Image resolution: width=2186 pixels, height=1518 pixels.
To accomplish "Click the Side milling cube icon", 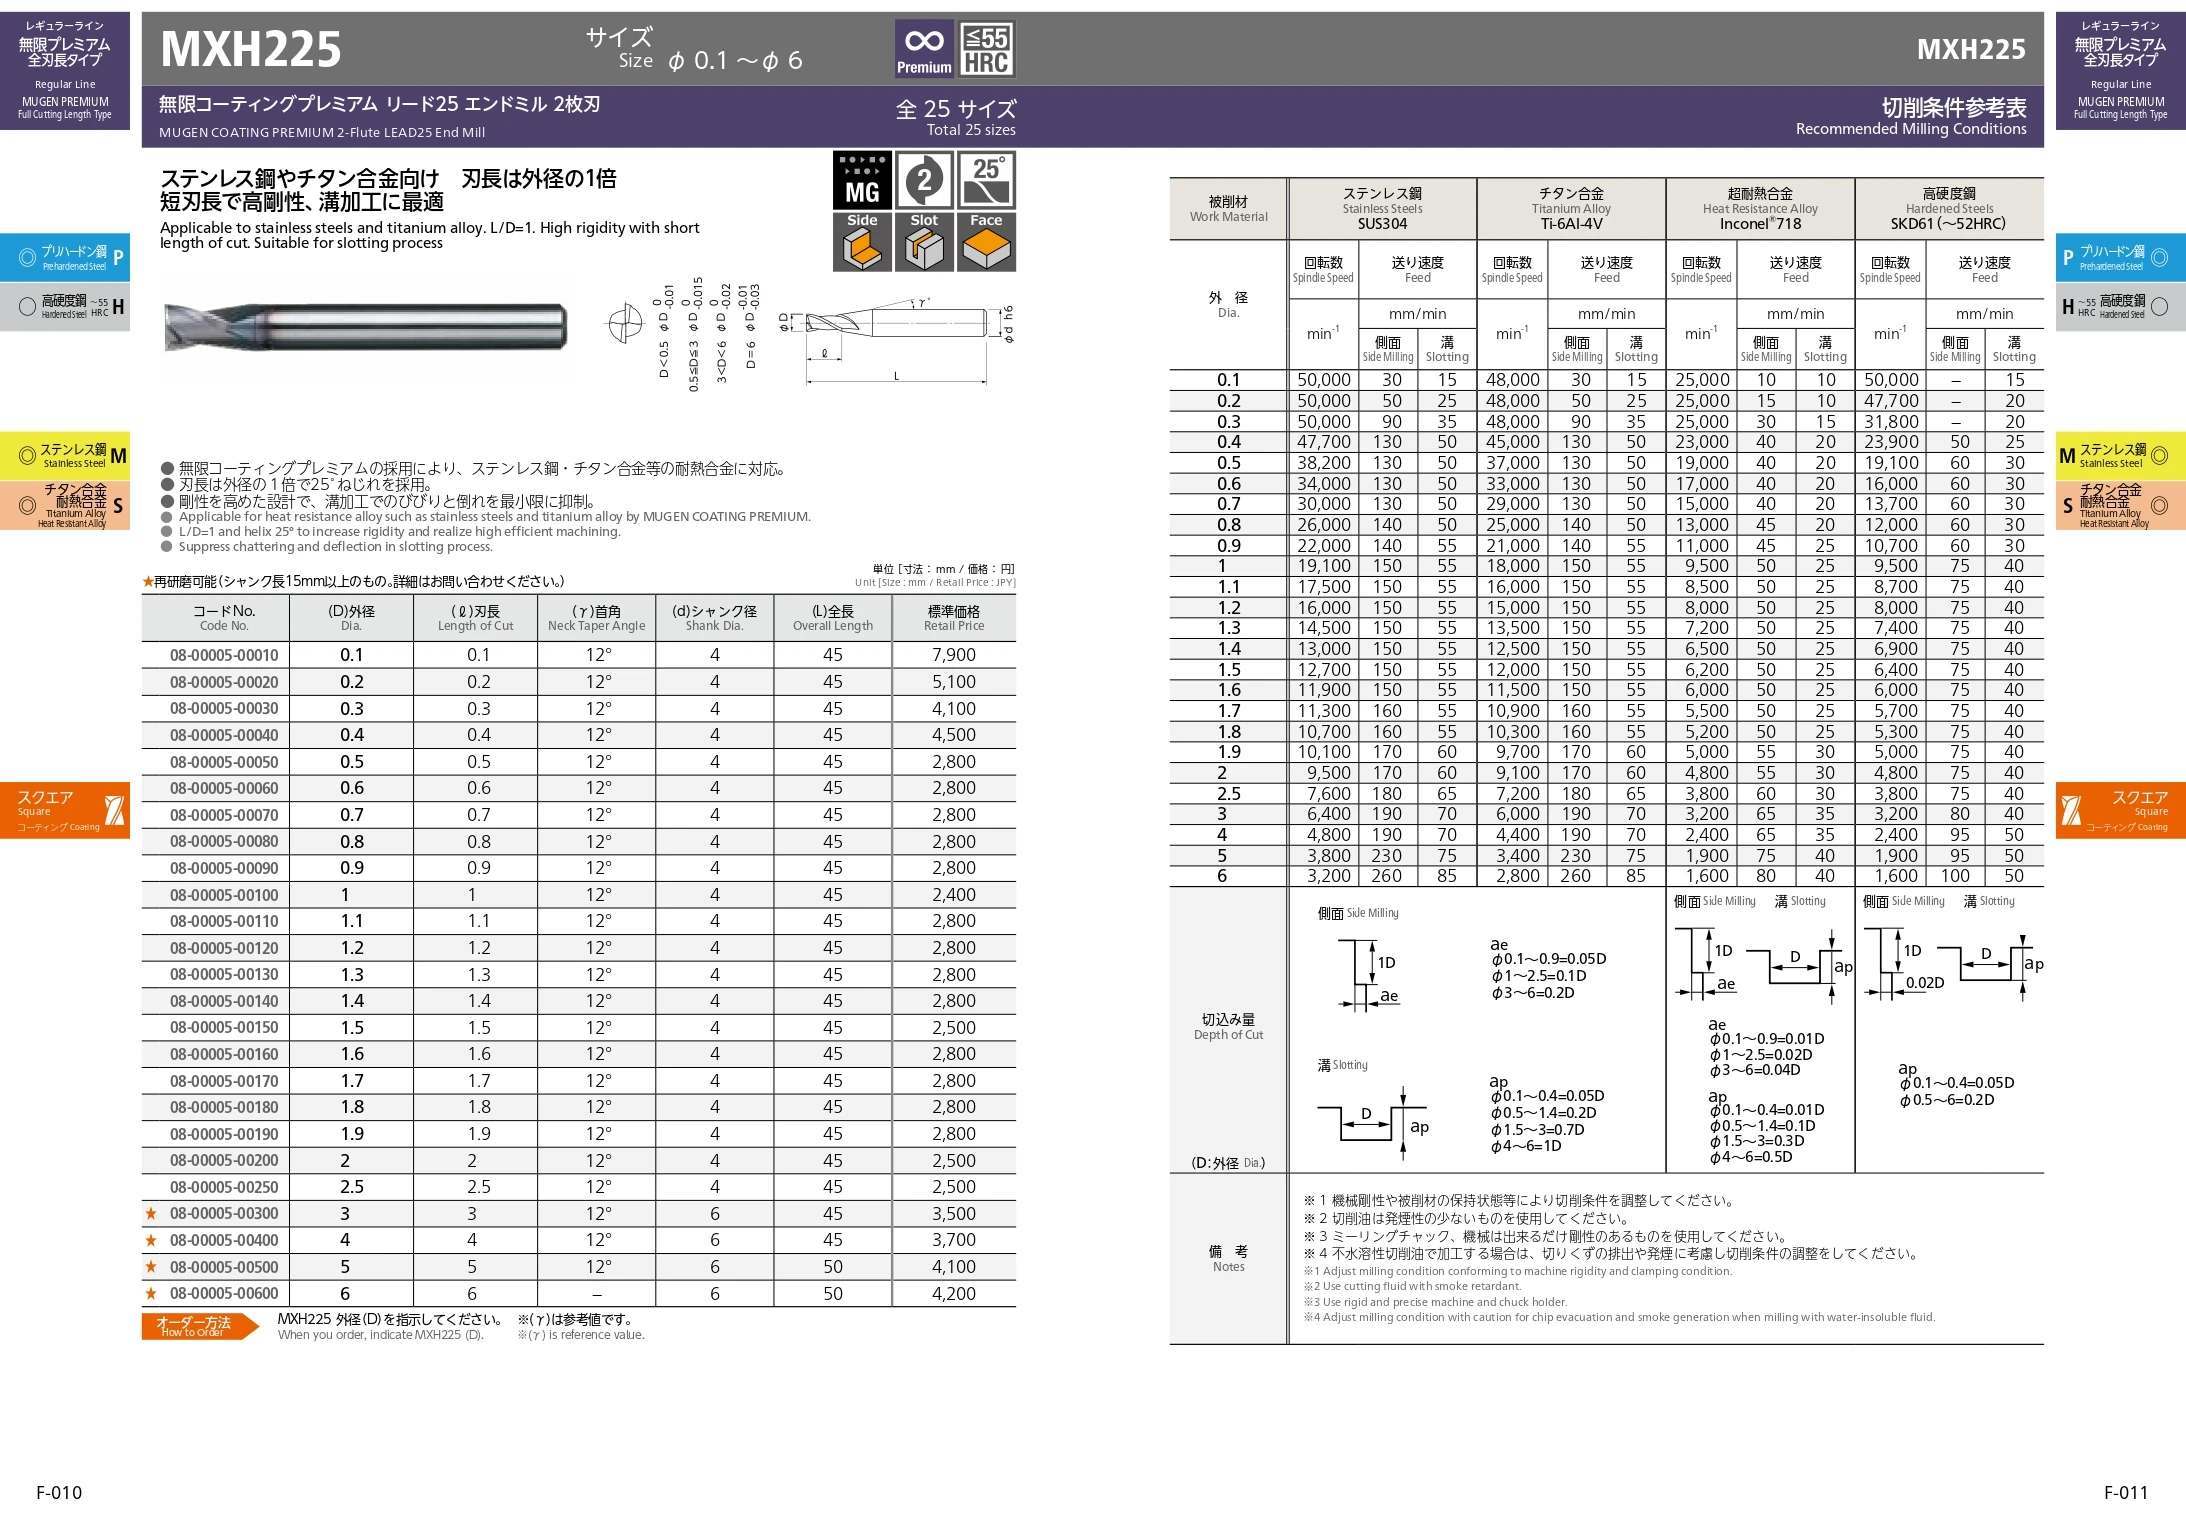I will [862, 242].
